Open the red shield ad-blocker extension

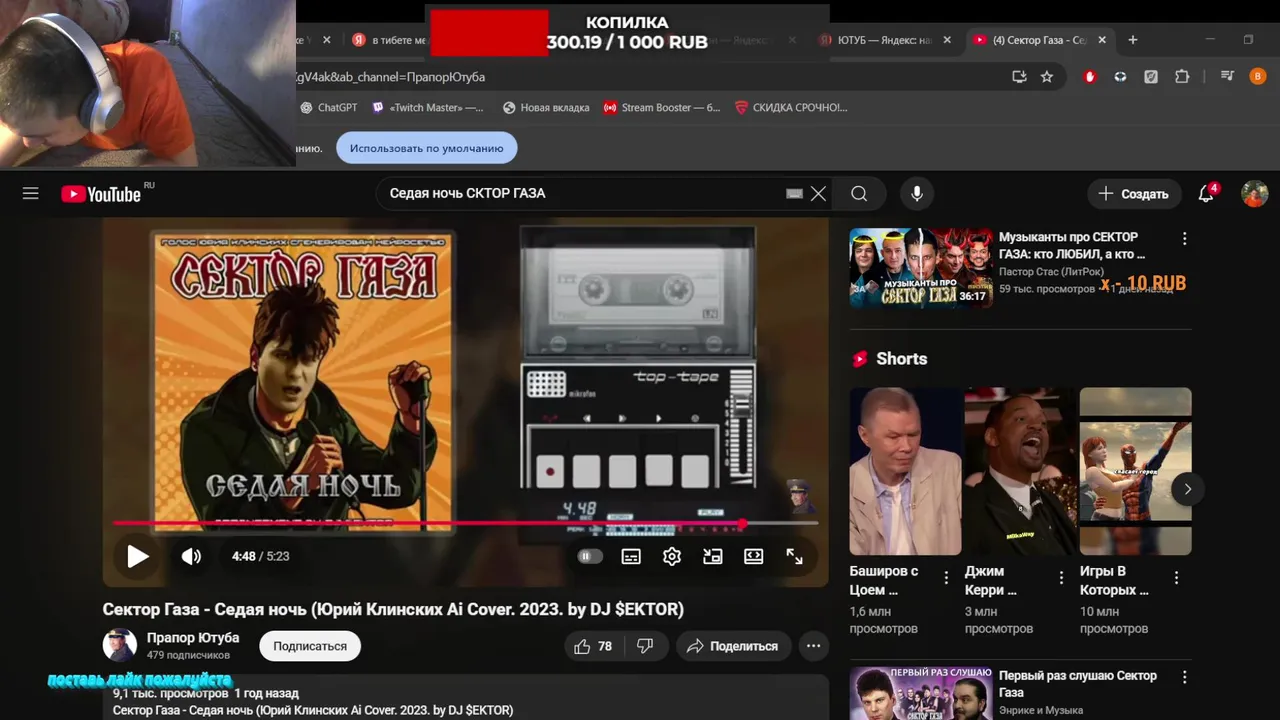(1090, 77)
